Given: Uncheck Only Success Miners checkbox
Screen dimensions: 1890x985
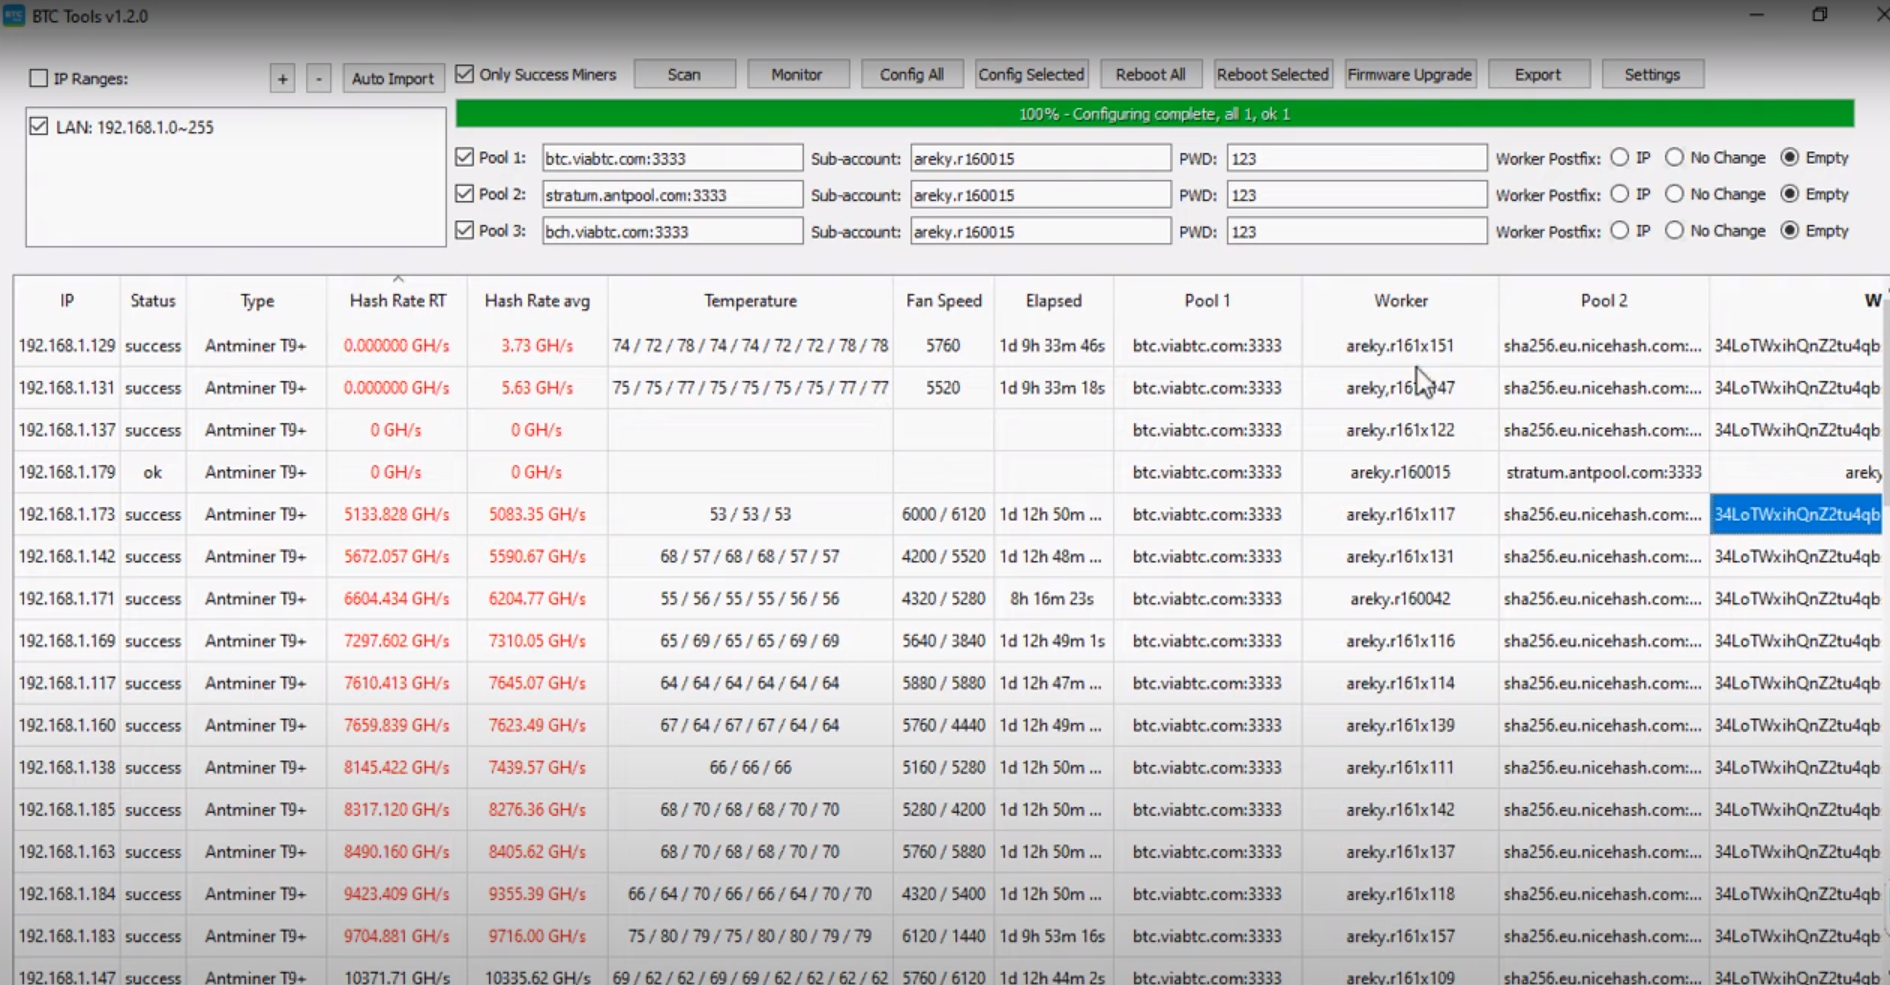Looking at the screenshot, I should click(464, 74).
